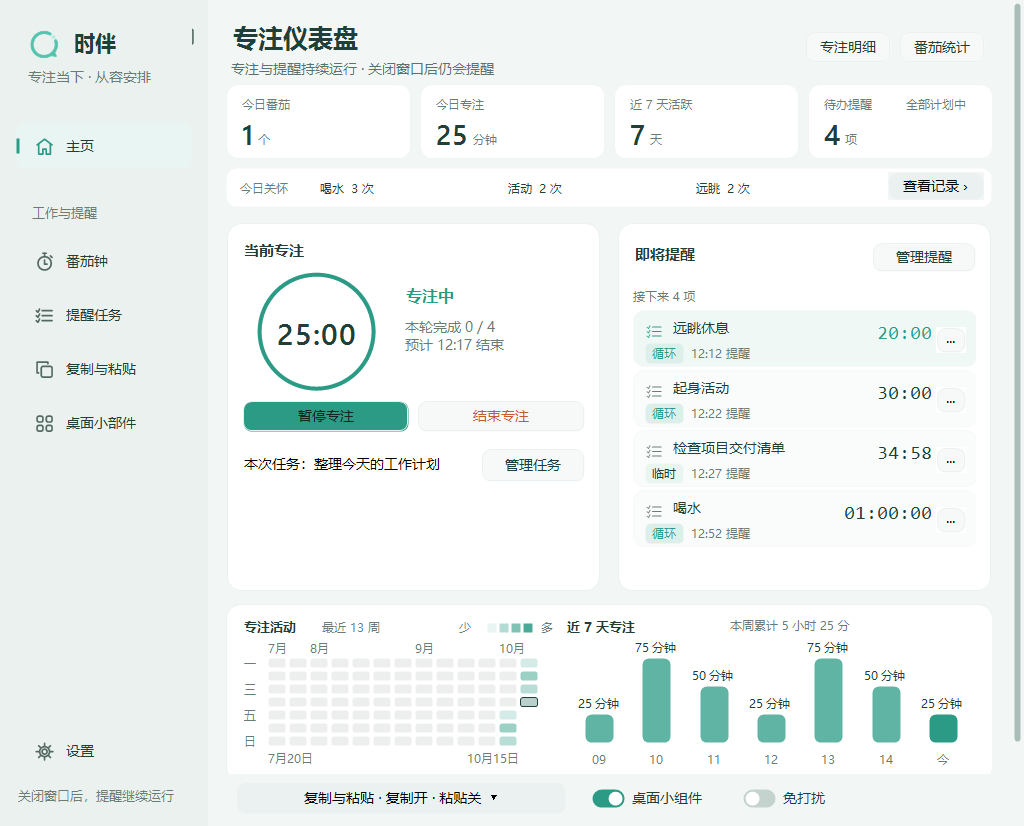Click the list icon of 起身活动 reminder
This screenshot has height=826, width=1024.
pos(654,391)
